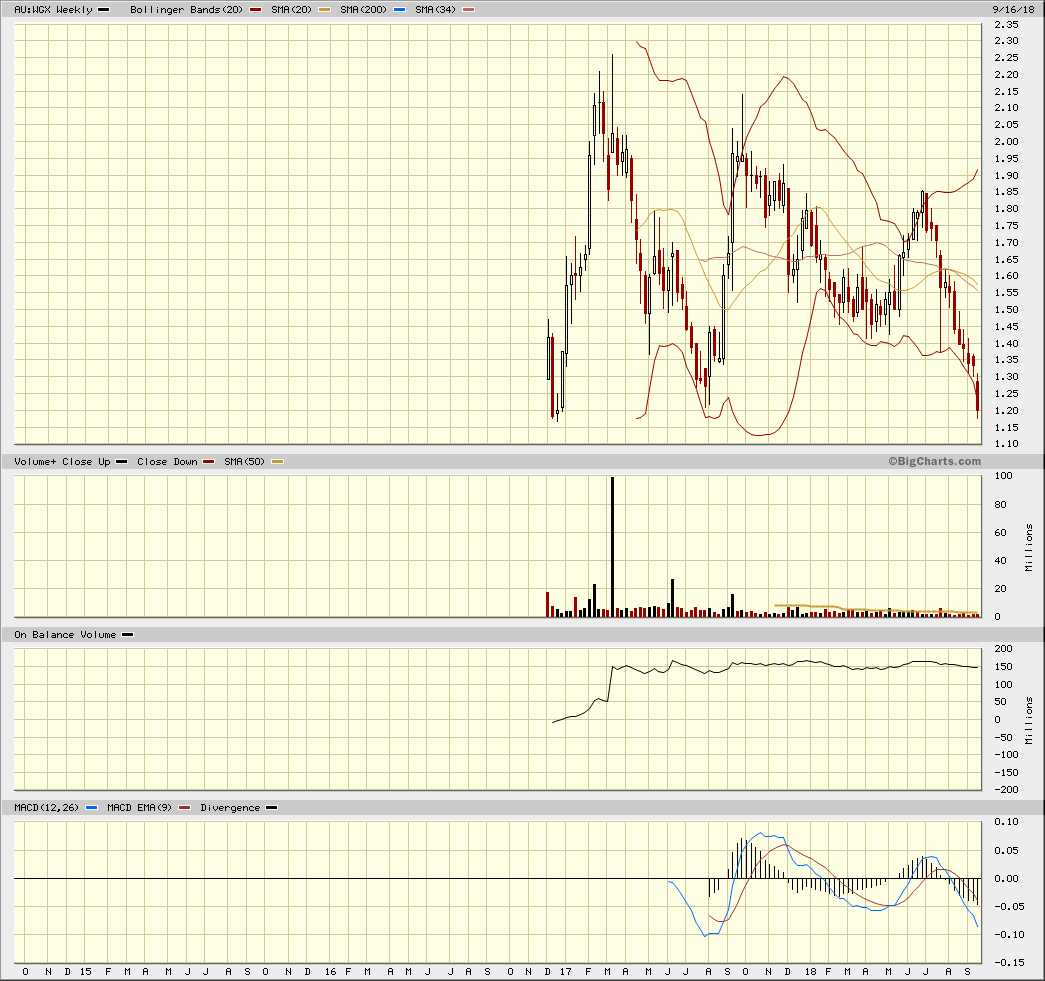Select the SMA(50) volume legend label

point(244,462)
